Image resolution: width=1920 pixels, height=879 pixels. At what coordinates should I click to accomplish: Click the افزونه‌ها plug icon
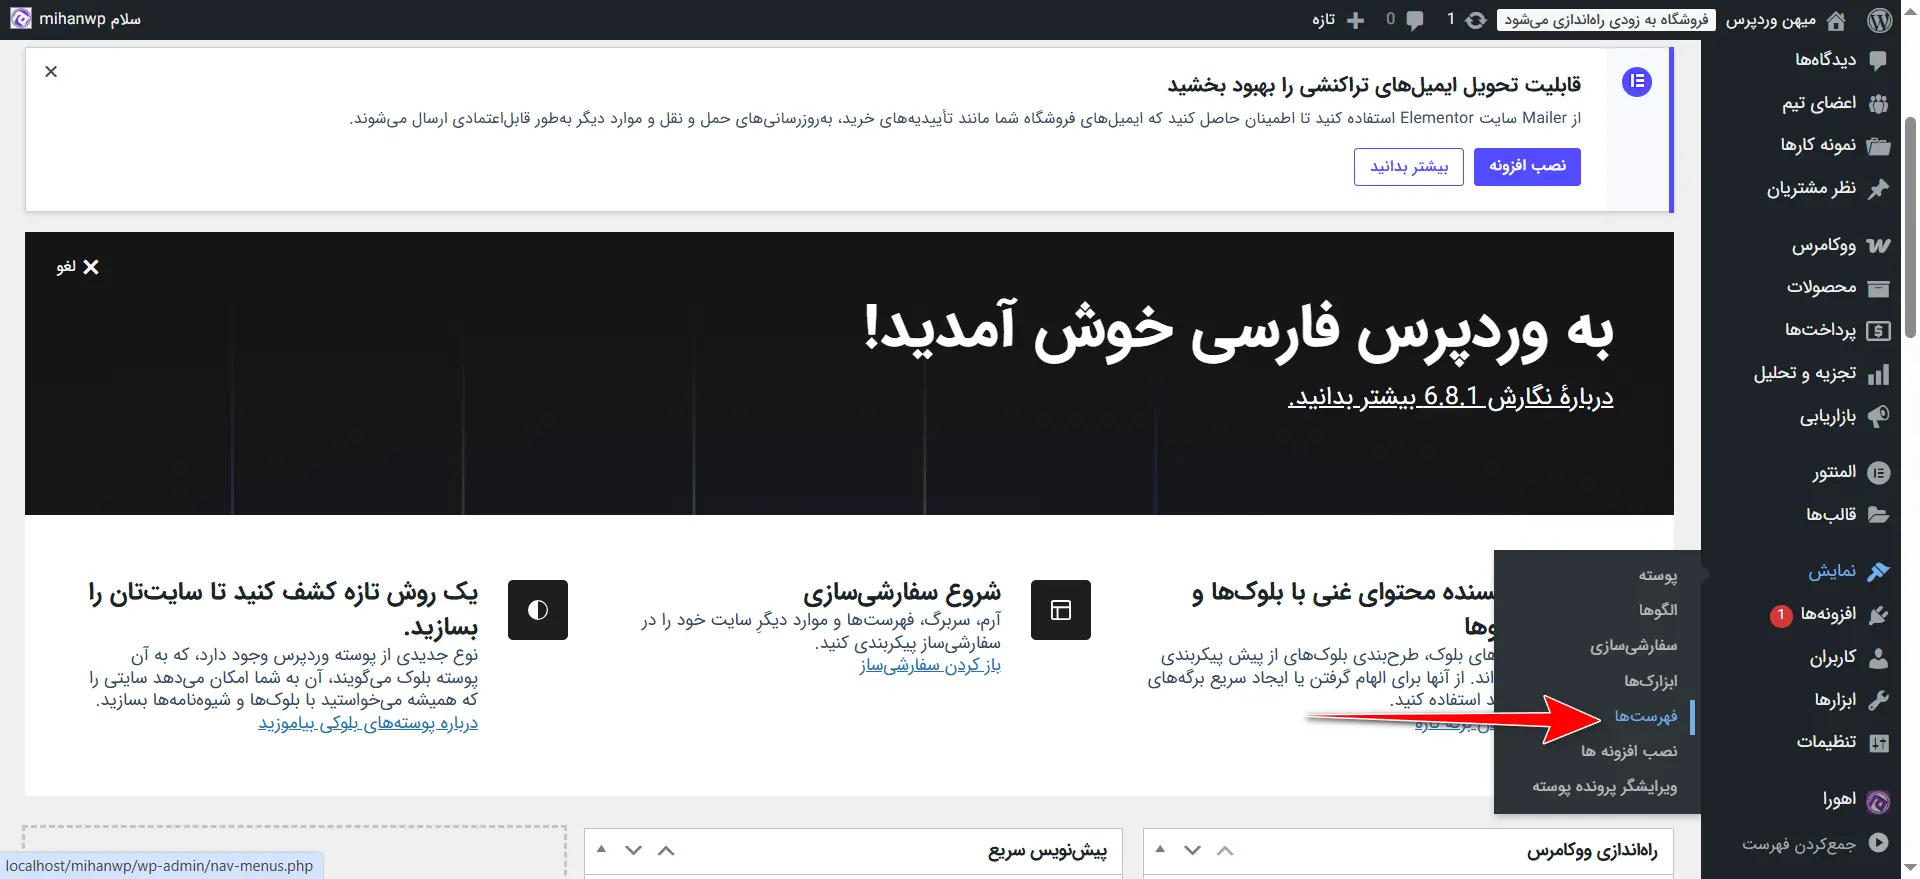click(x=1878, y=615)
